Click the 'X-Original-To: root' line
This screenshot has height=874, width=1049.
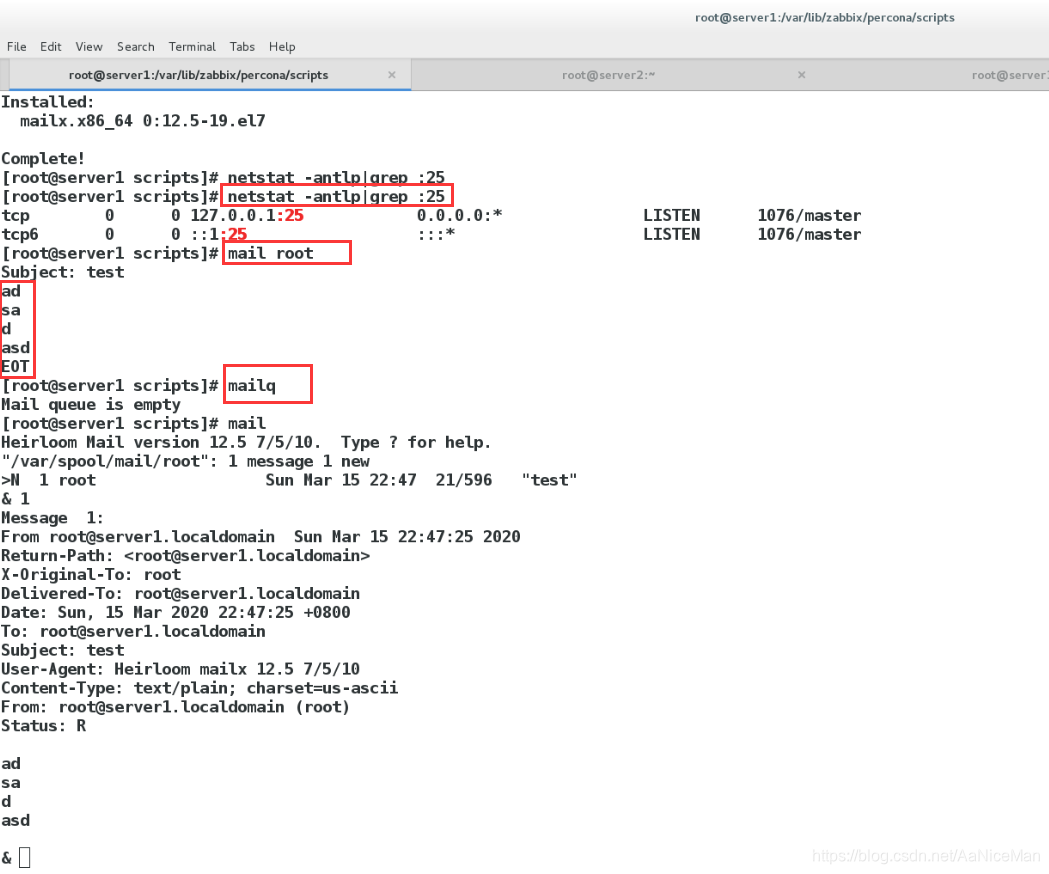point(91,574)
